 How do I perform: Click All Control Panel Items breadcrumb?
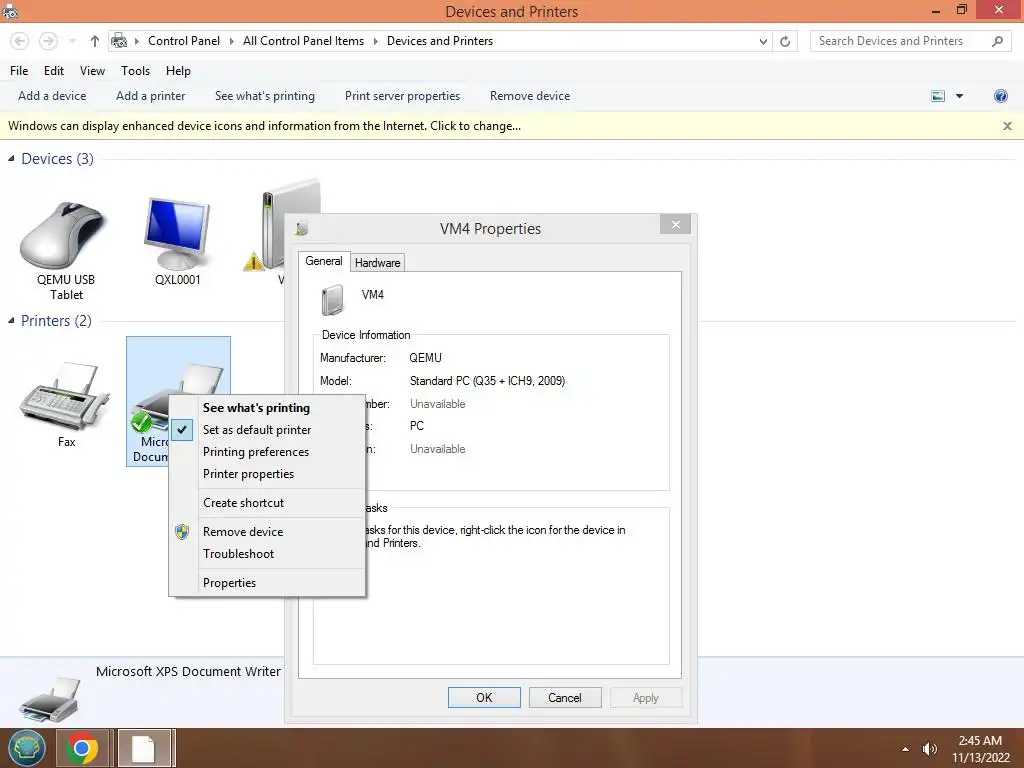point(304,41)
